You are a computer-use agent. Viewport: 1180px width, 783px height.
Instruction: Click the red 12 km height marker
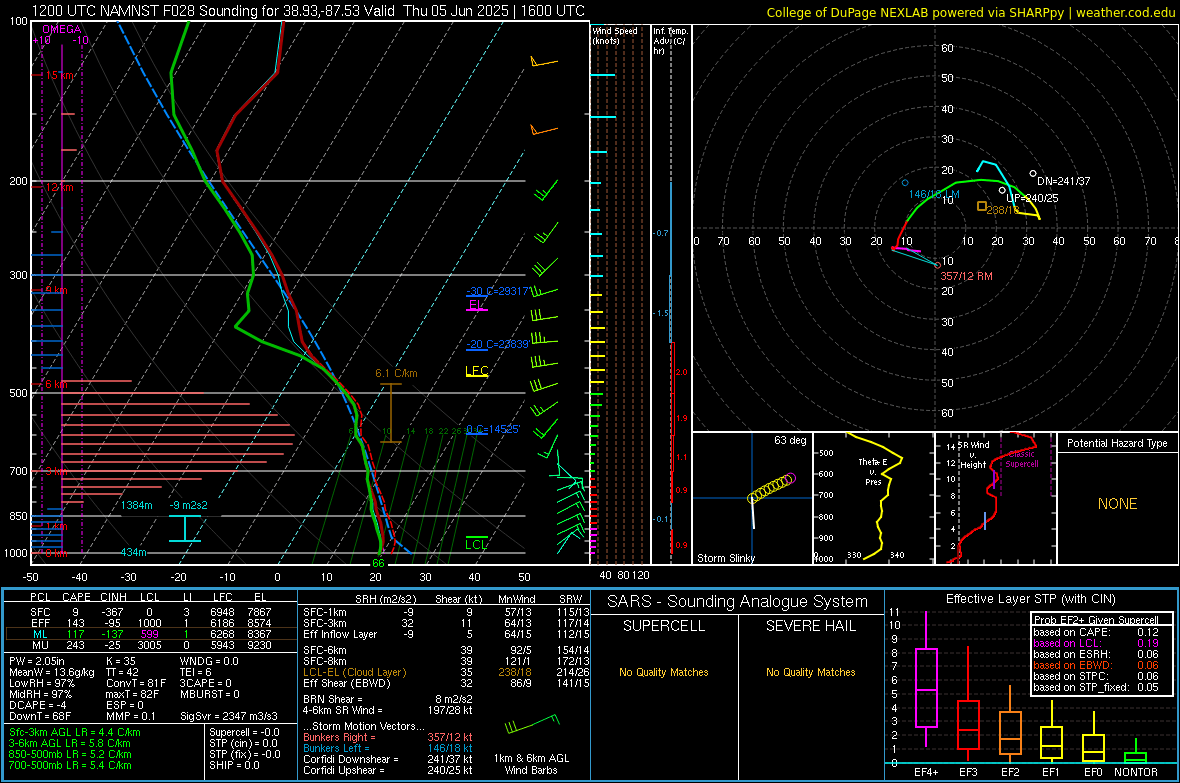tap(59, 187)
